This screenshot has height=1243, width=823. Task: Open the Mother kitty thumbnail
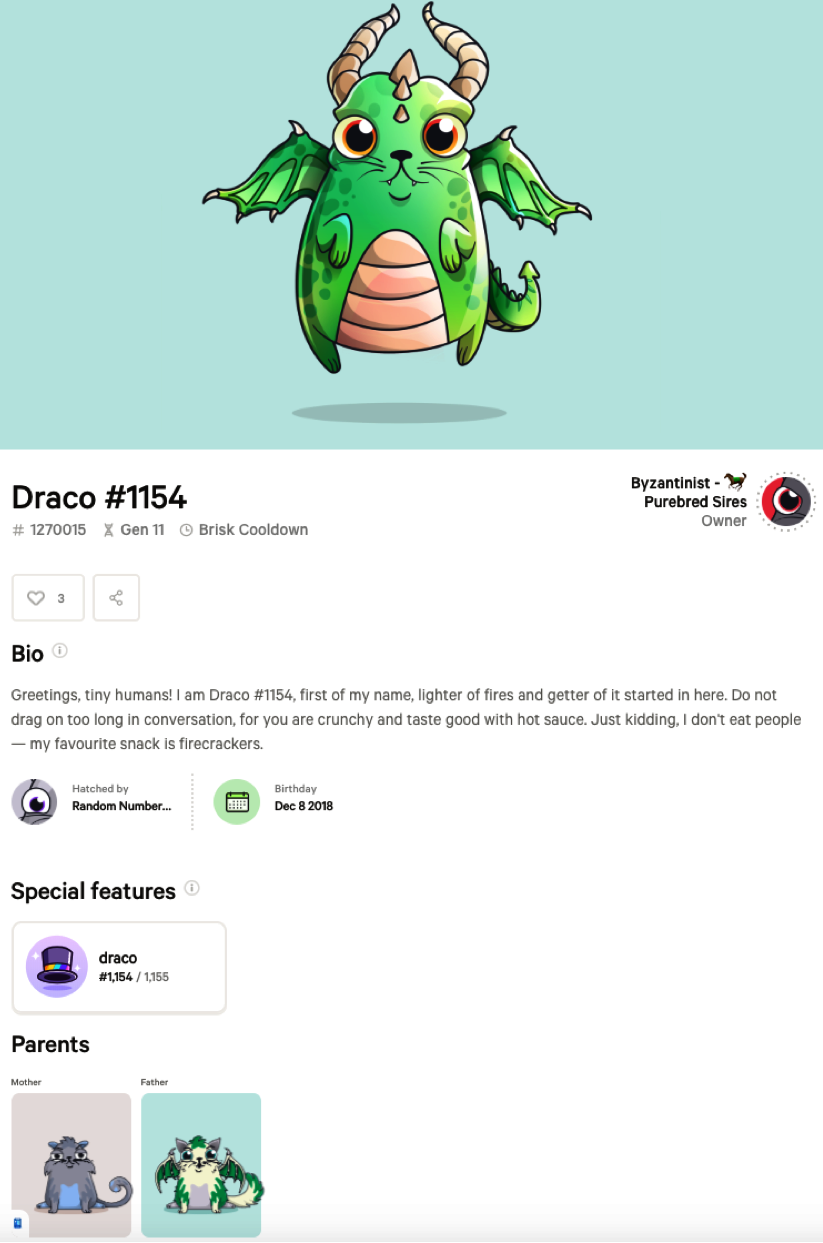71,1165
